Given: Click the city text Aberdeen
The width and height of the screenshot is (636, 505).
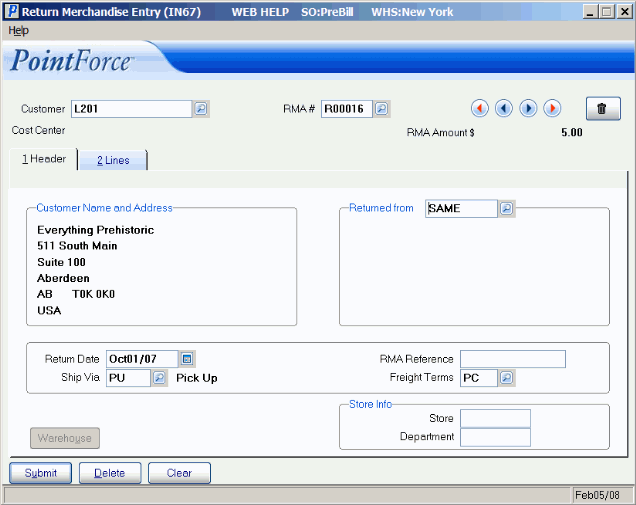Looking at the screenshot, I should click(x=63, y=278).
